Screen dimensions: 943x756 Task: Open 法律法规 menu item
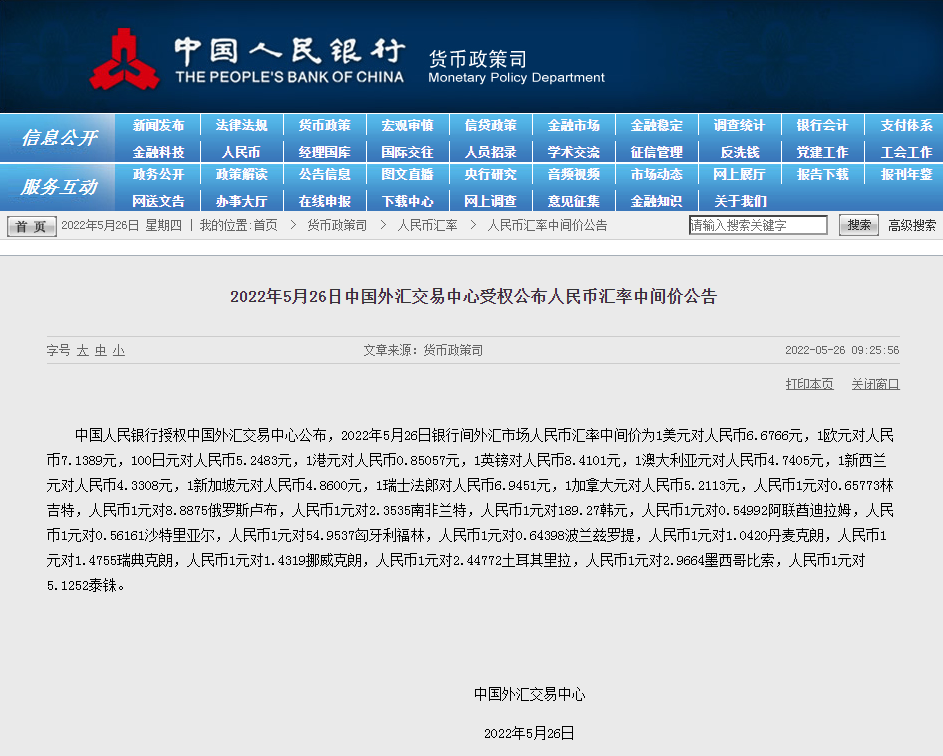coord(241,125)
